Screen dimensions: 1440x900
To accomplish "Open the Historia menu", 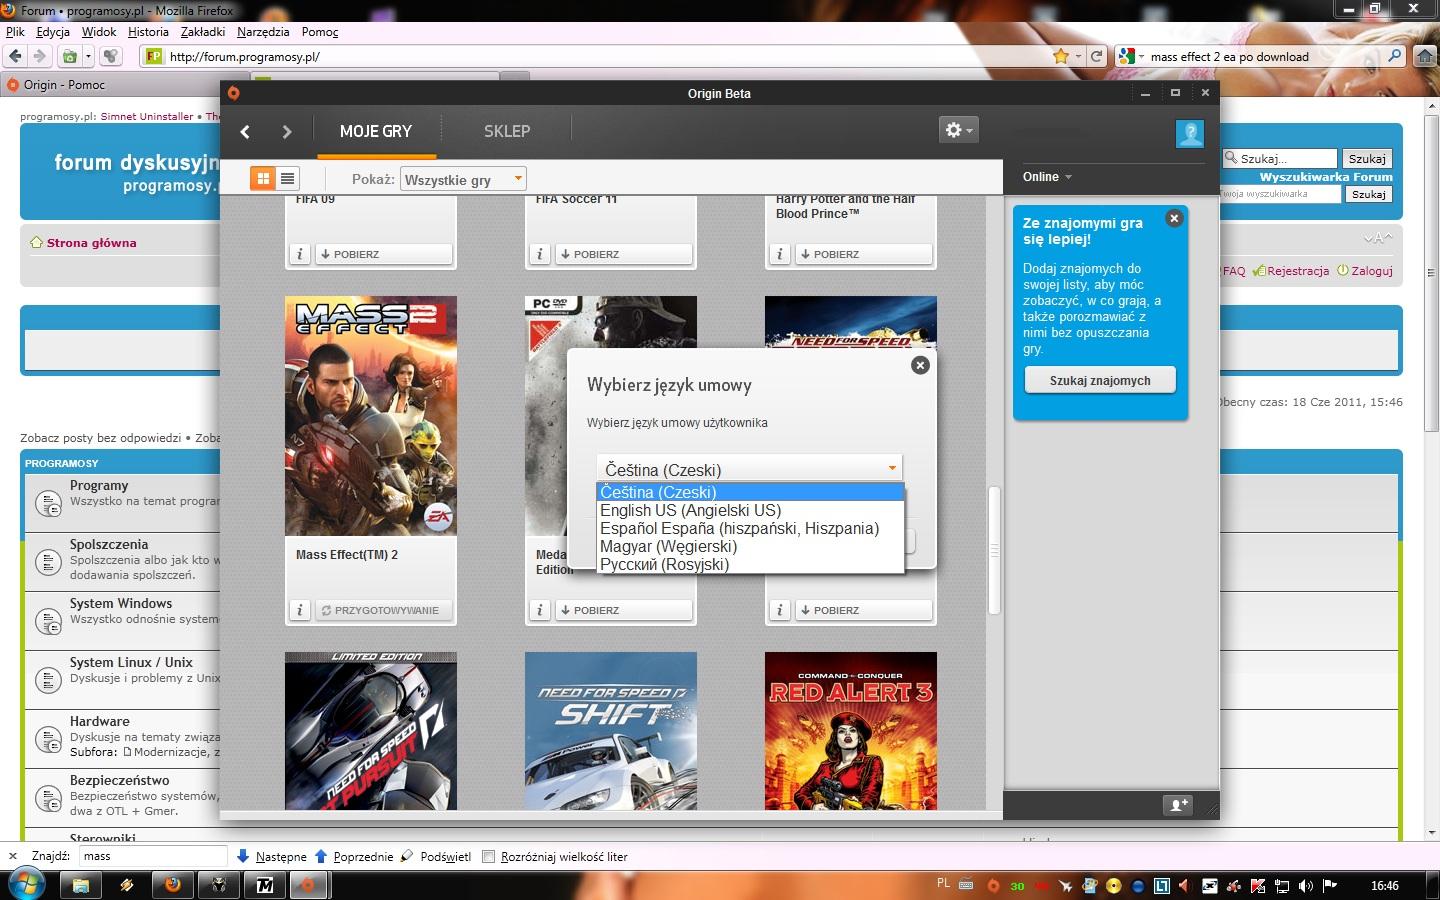I will pos(148,32).
